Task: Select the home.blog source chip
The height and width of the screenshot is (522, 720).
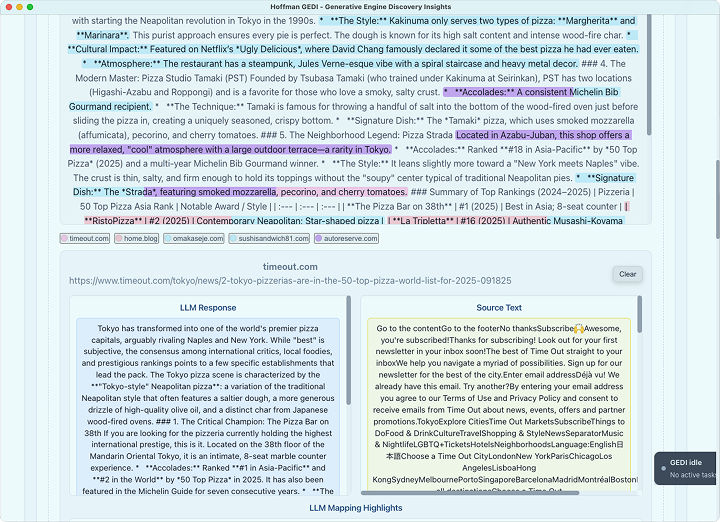Action: (137, 239)
